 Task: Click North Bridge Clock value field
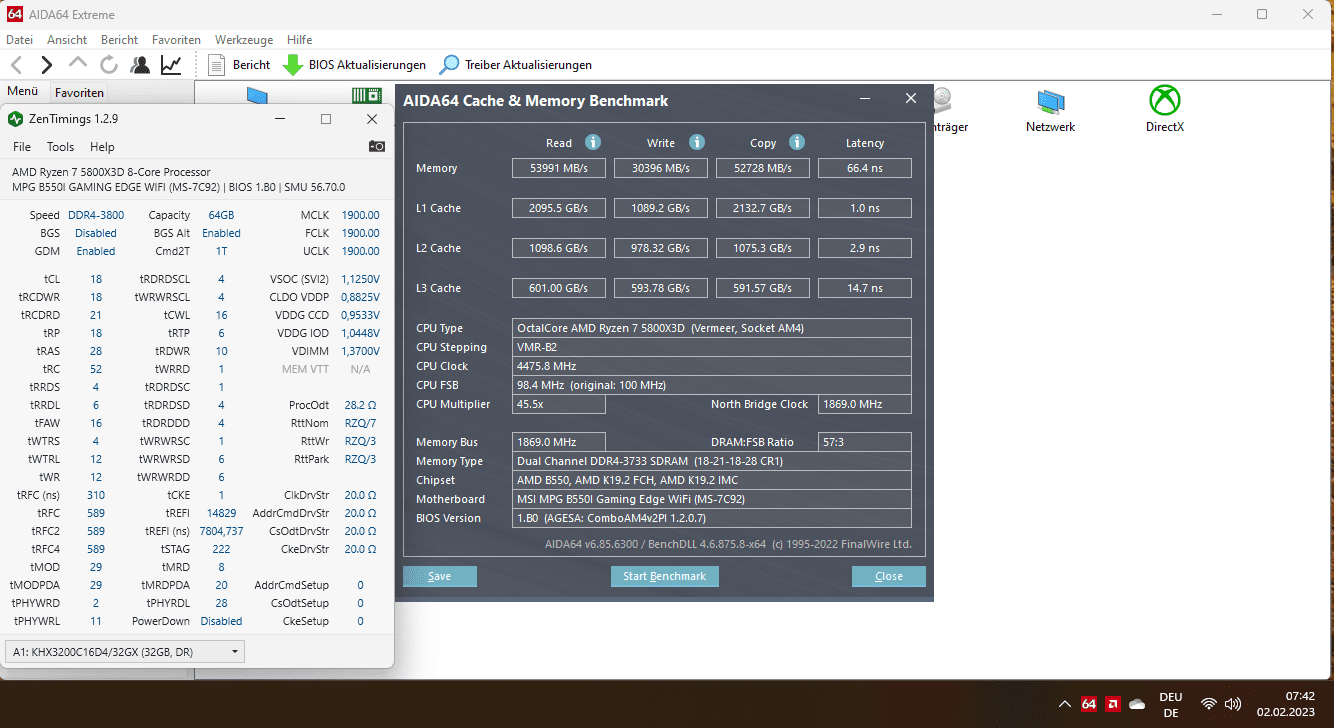(865, 404)
